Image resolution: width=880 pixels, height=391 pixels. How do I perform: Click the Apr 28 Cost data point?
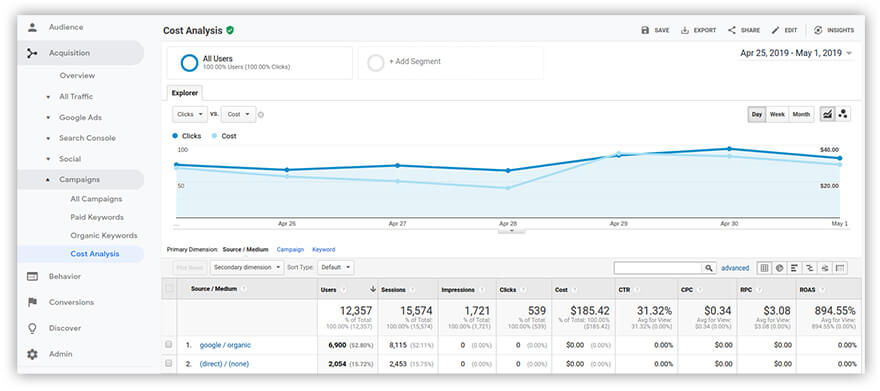pos(508,188)
